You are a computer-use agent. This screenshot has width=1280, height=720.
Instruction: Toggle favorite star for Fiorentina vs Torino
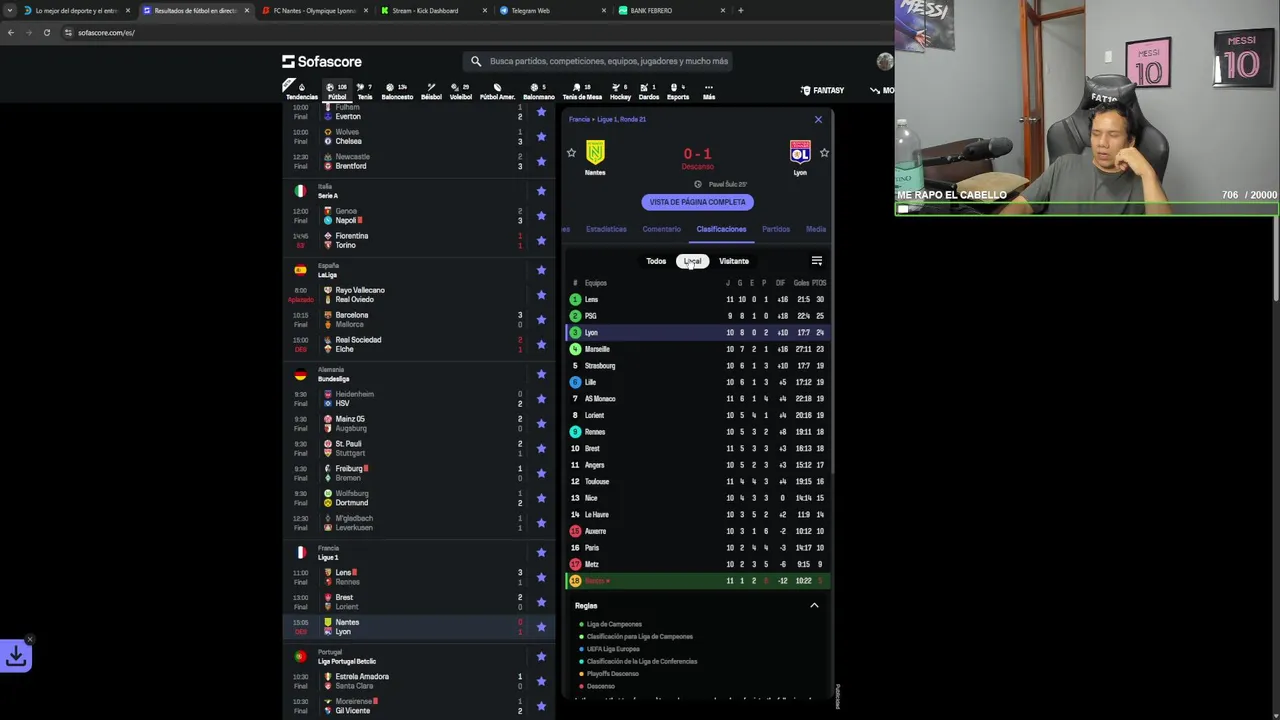pyautogui.click(x=541, y=240)
